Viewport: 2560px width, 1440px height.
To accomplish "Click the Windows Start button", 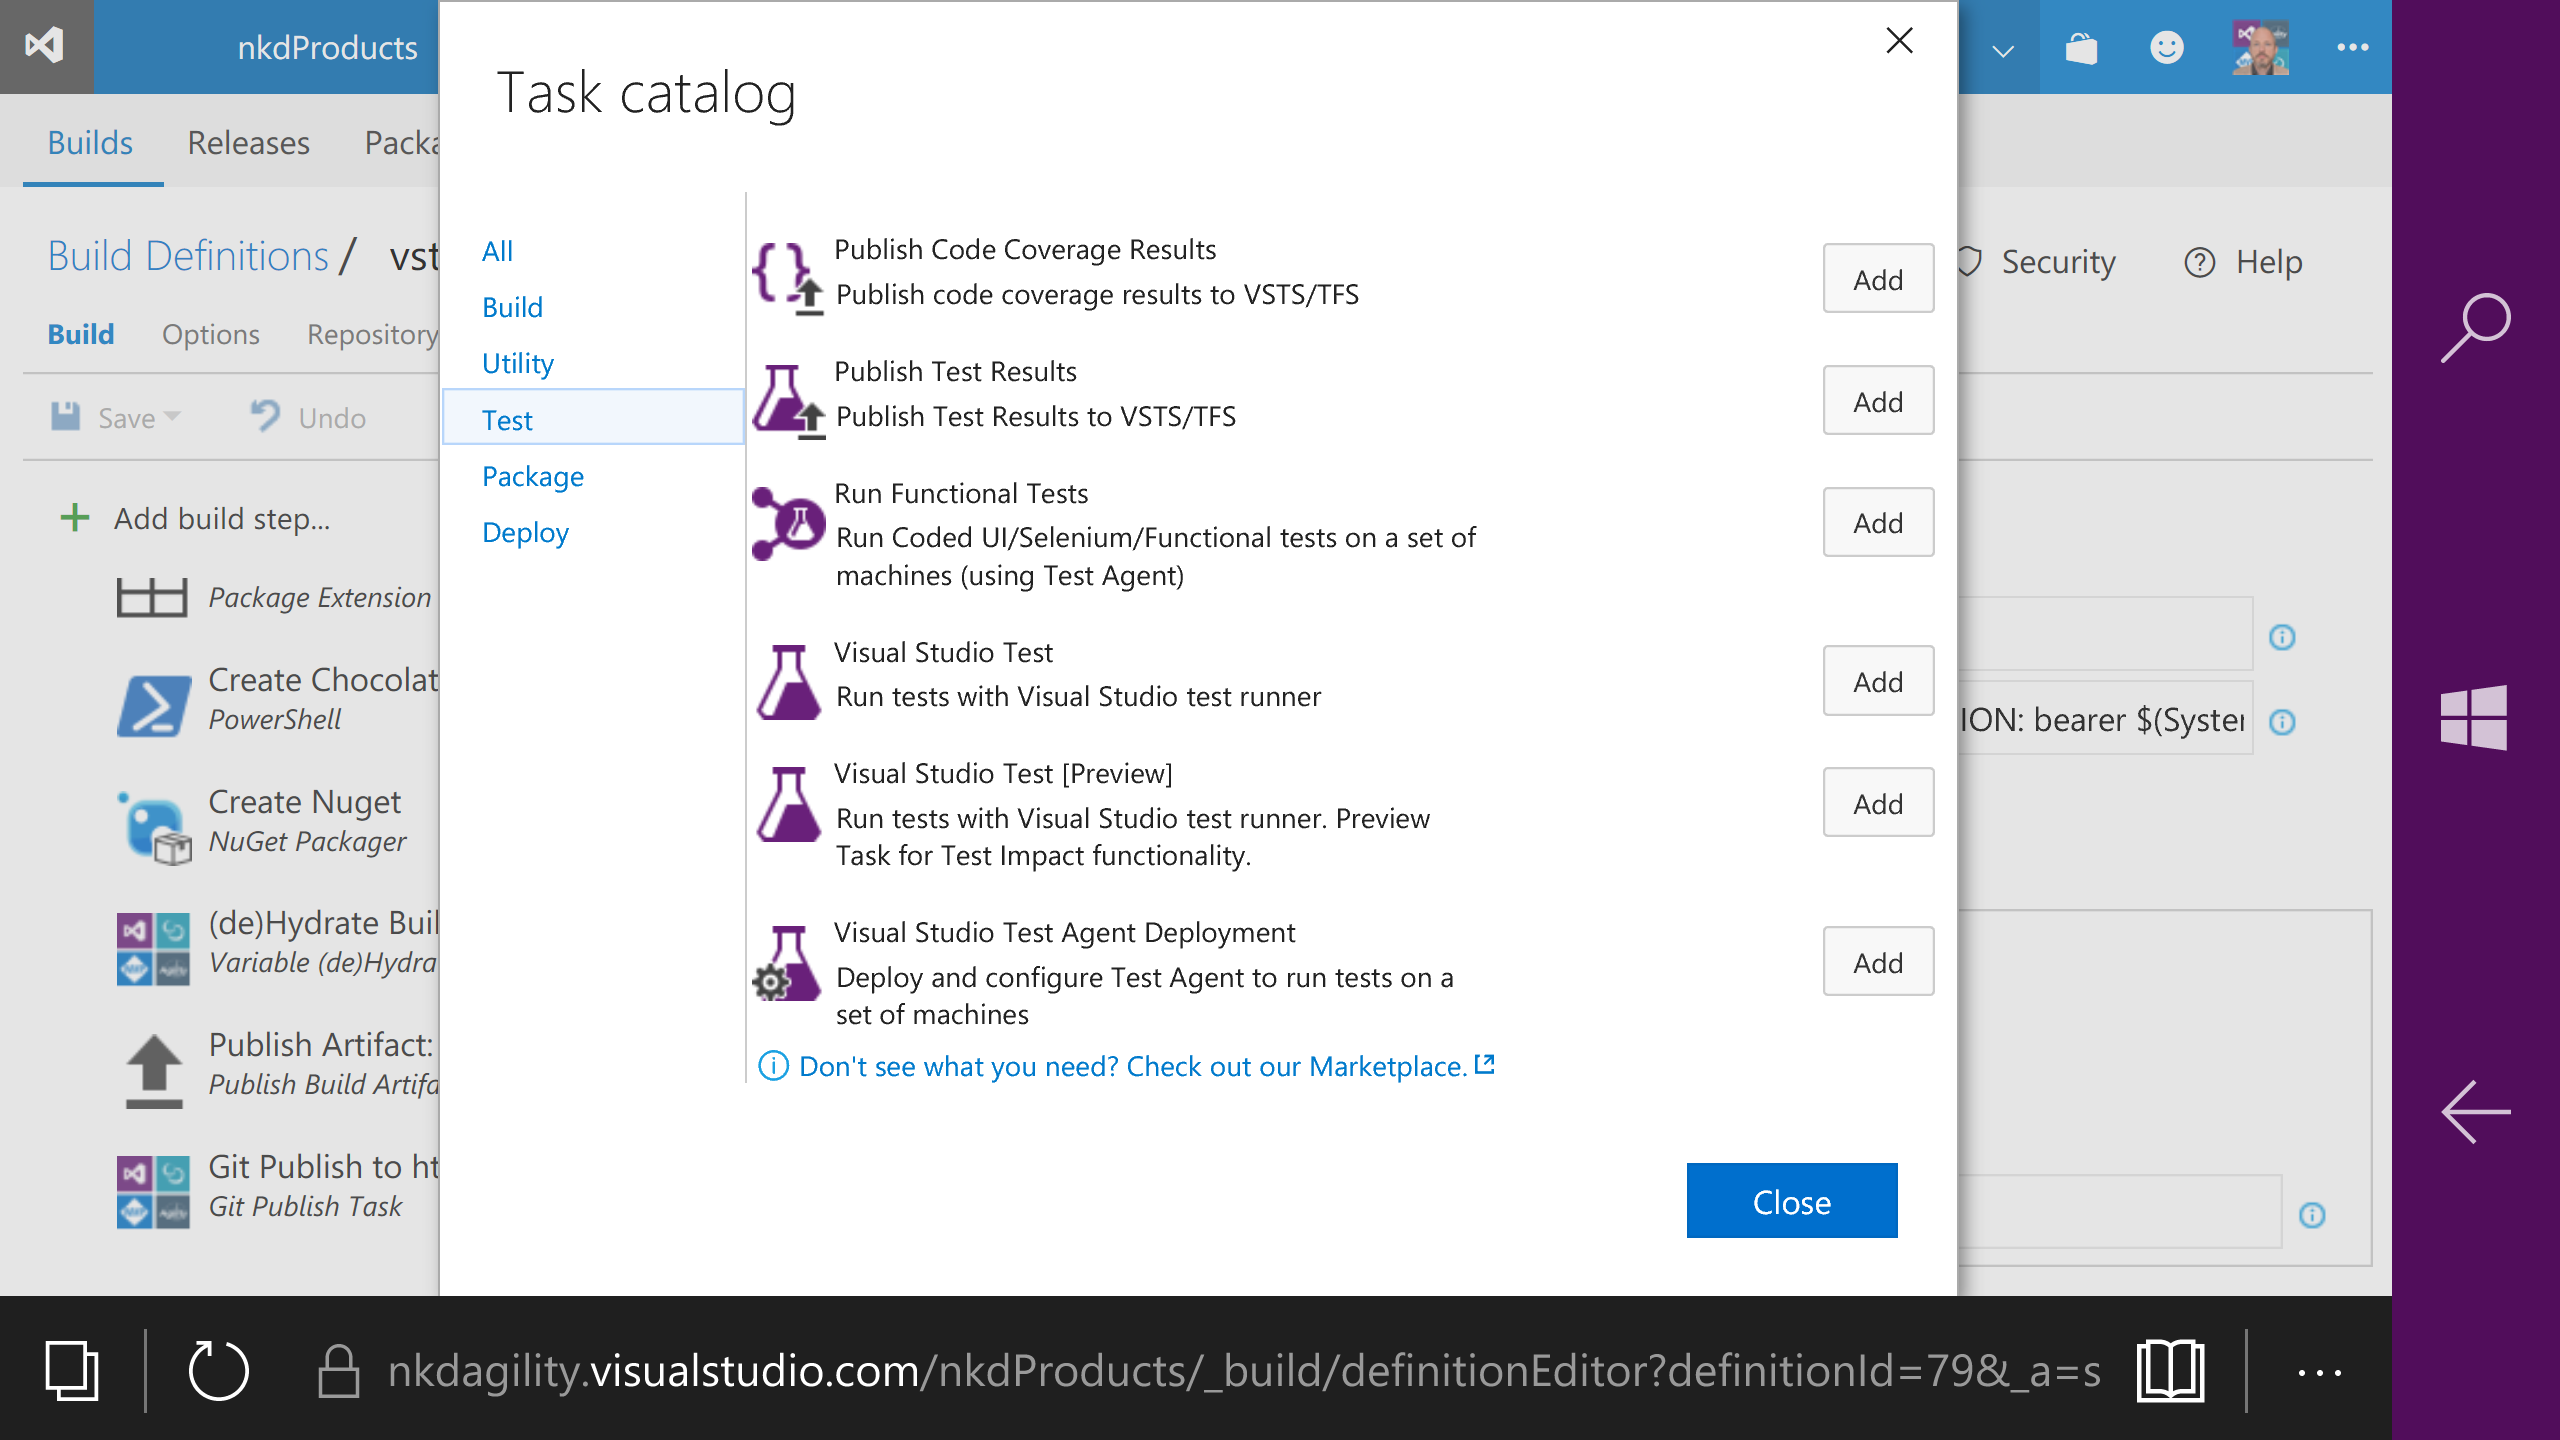I will click(x=2474, y=717).
